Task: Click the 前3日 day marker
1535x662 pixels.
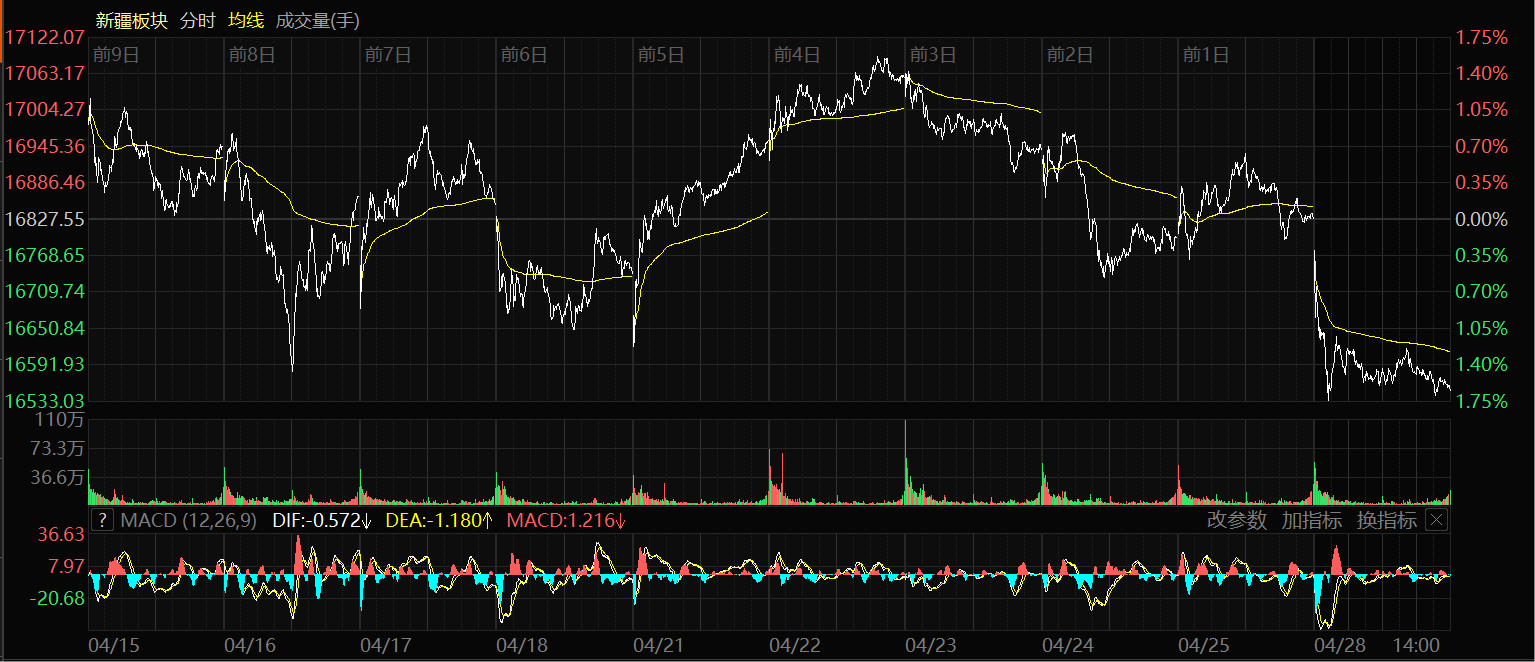Action: (x=933, y=54)
